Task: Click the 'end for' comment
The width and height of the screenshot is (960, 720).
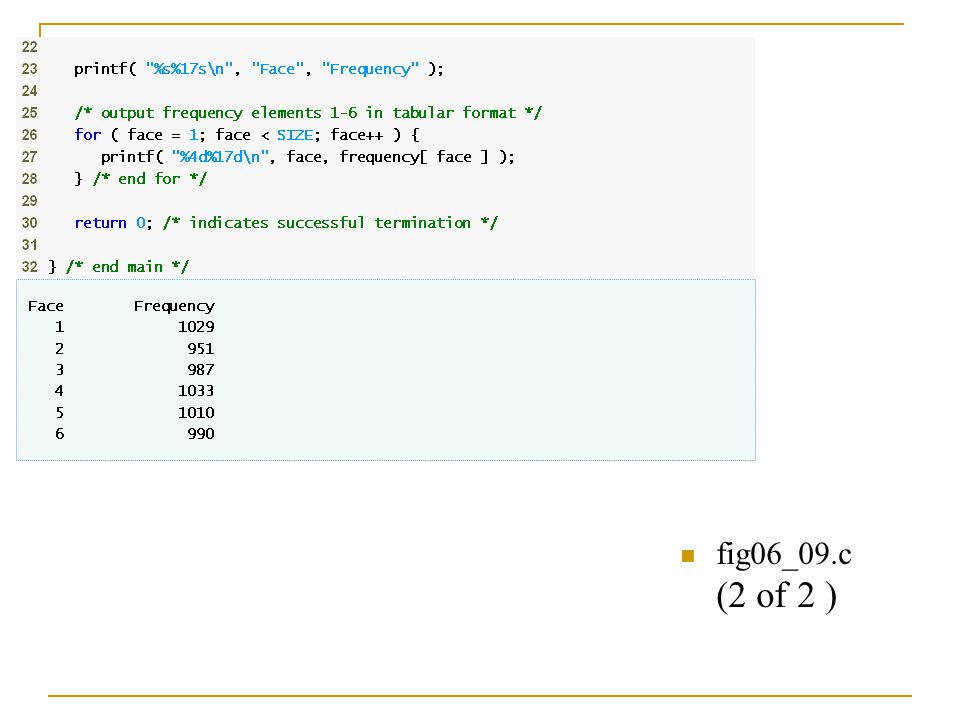Action: 150,179
